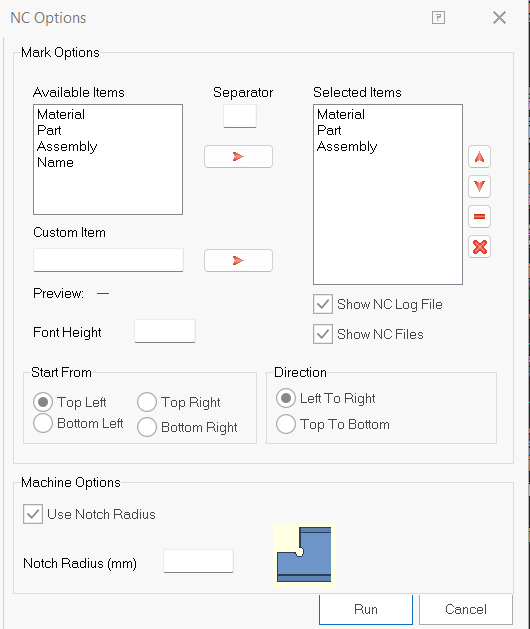Add custom item using arrow button
This screenshot has height=629, width=530.
tap(238, 260)
